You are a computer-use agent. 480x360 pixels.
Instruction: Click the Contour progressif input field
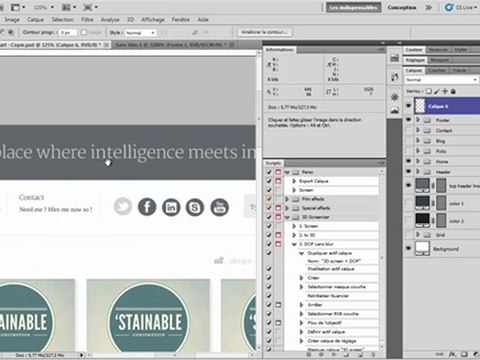pyautogui.click(x=68, y=32)
